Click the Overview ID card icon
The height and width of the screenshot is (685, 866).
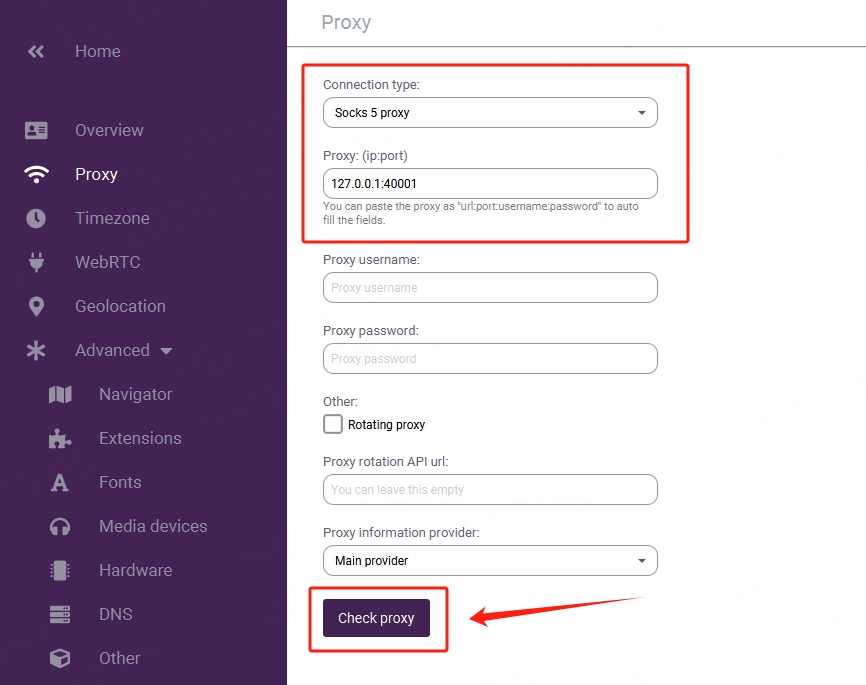(x=36, y=130)
